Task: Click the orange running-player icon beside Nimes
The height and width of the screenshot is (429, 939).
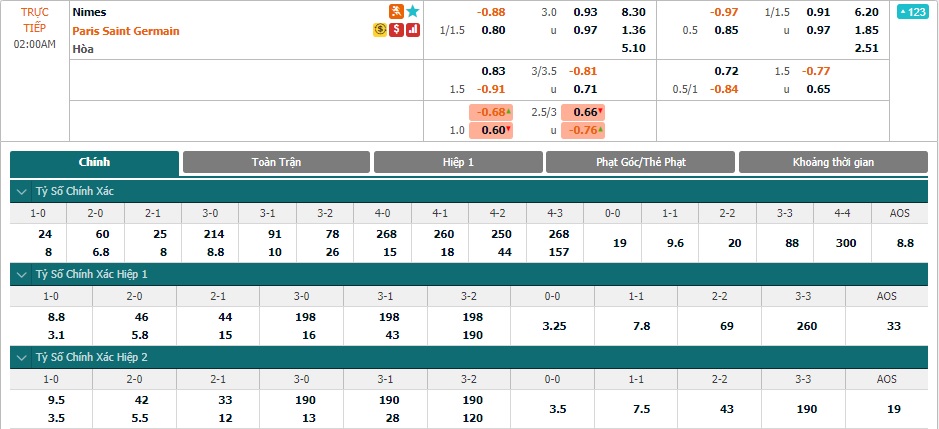Action: (x=396, y=11)
